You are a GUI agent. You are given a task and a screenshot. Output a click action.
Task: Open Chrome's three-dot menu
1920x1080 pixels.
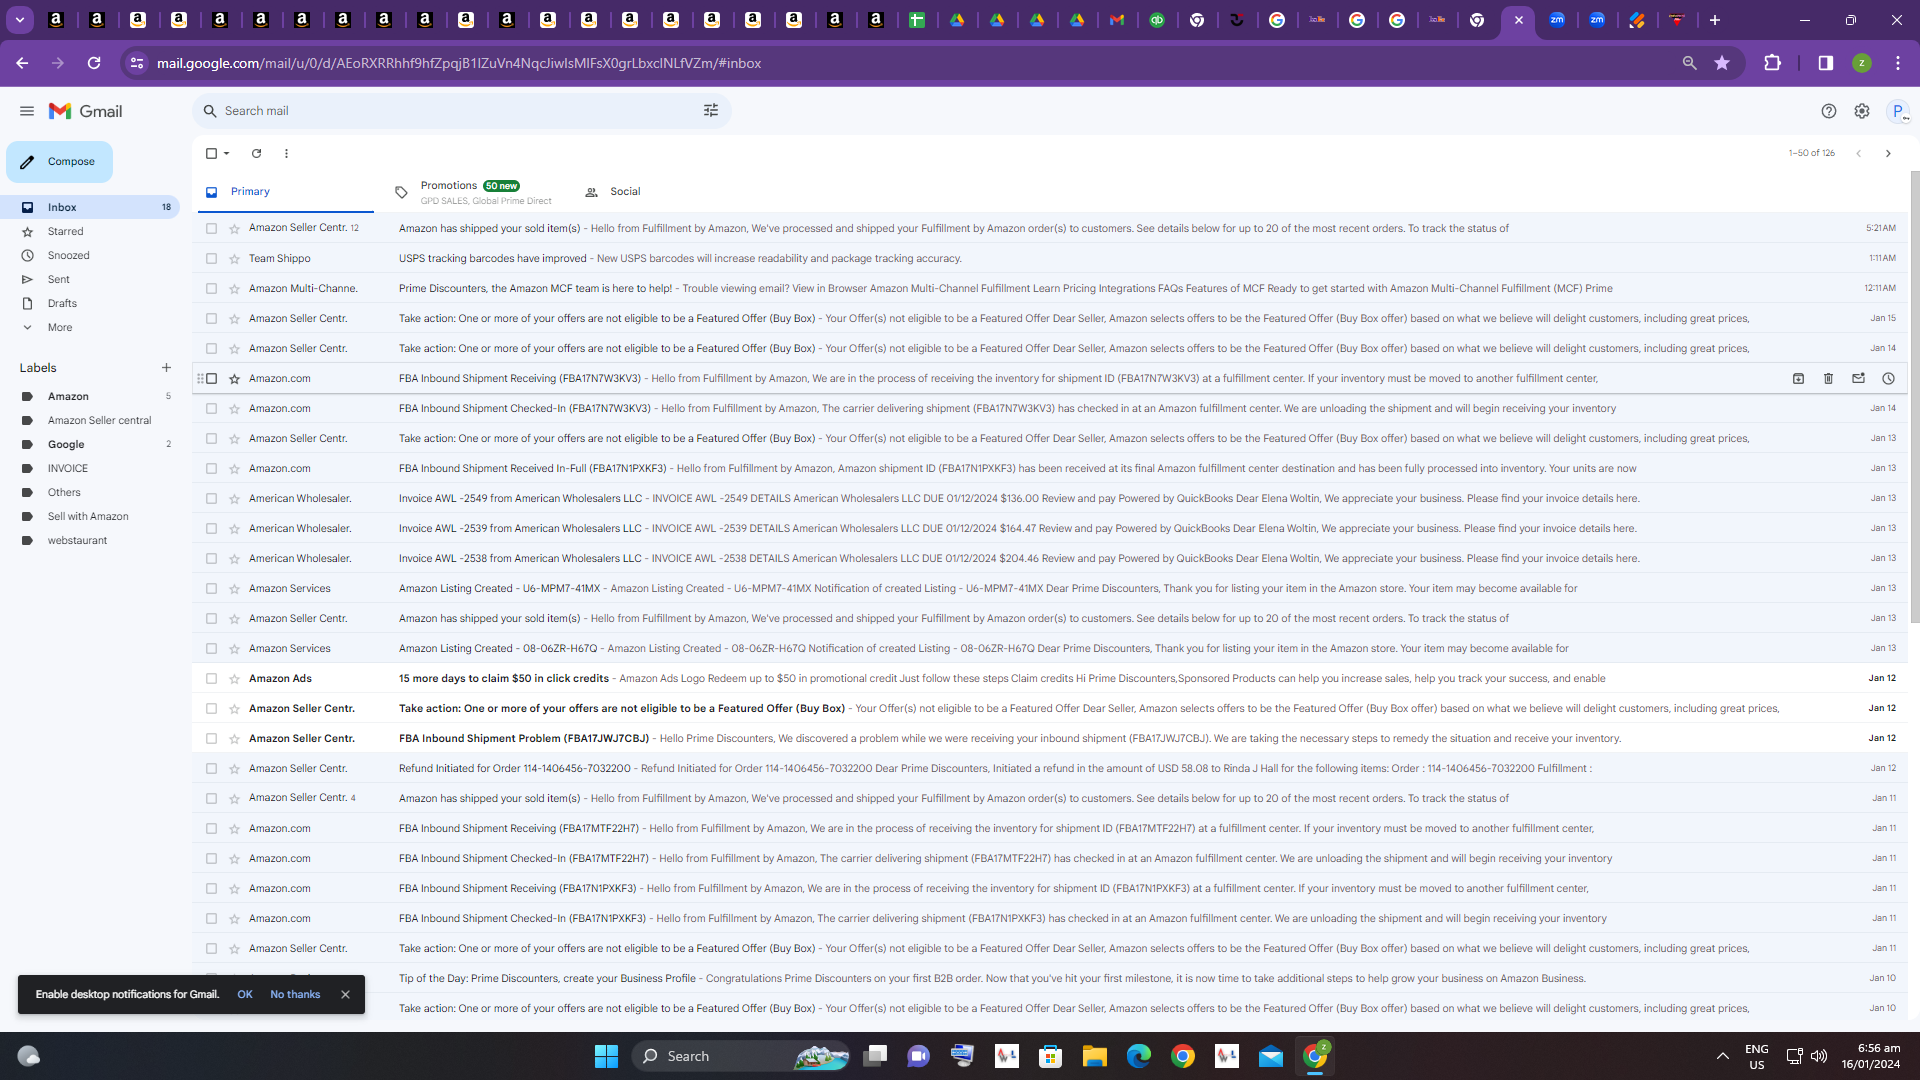[x=1898, y=63]
